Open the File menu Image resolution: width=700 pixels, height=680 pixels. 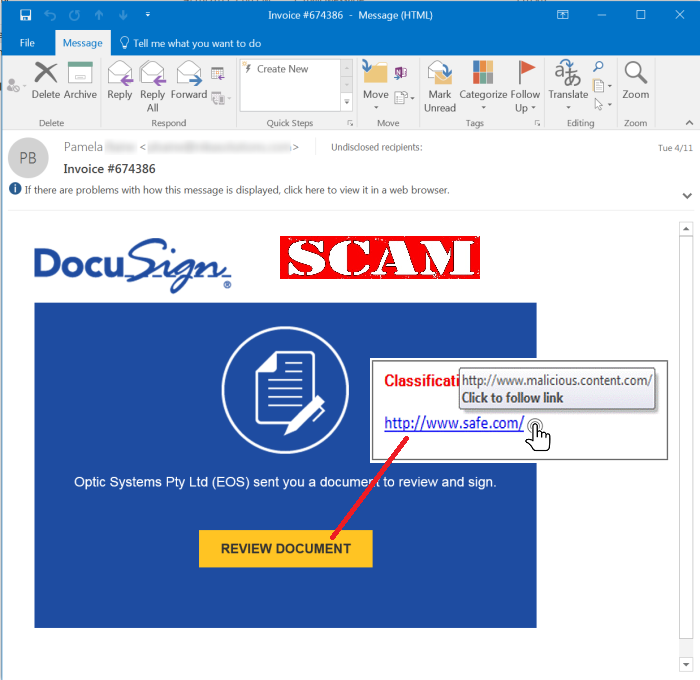[27, 43]
